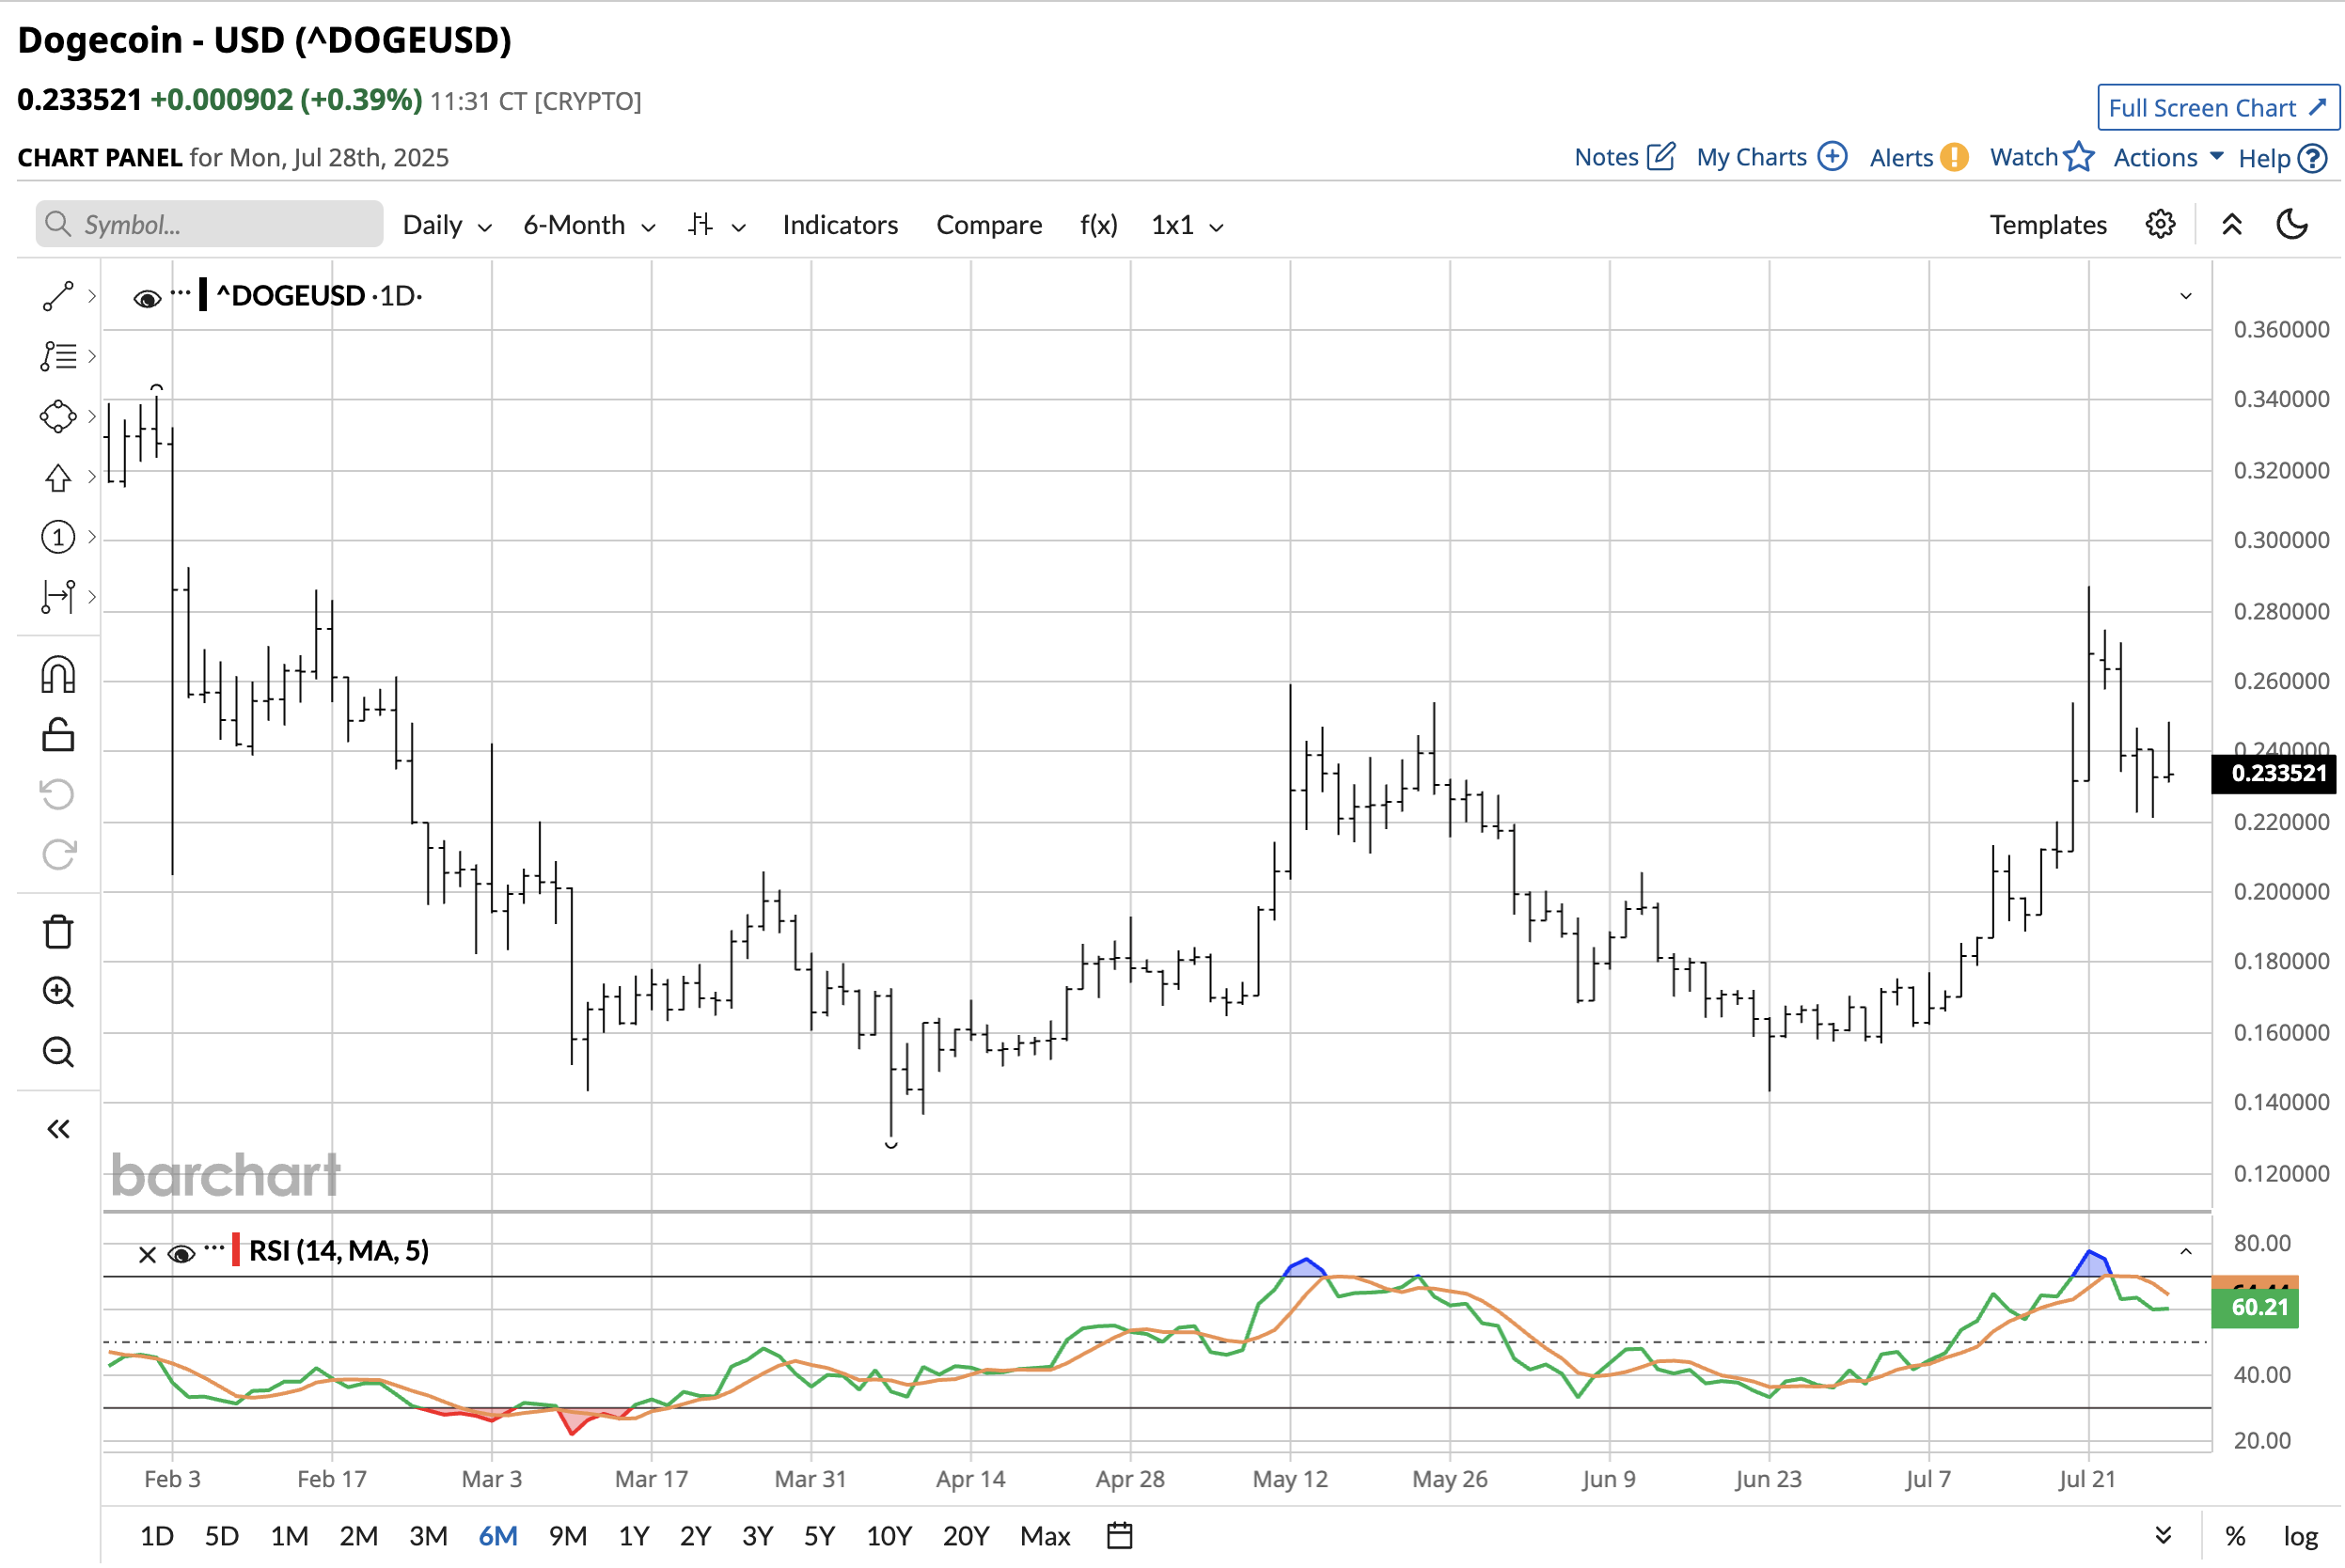This screenshot has width=2345, height=1568.
Task: Click the RSI red color swatch
Action: (236, 1250)
